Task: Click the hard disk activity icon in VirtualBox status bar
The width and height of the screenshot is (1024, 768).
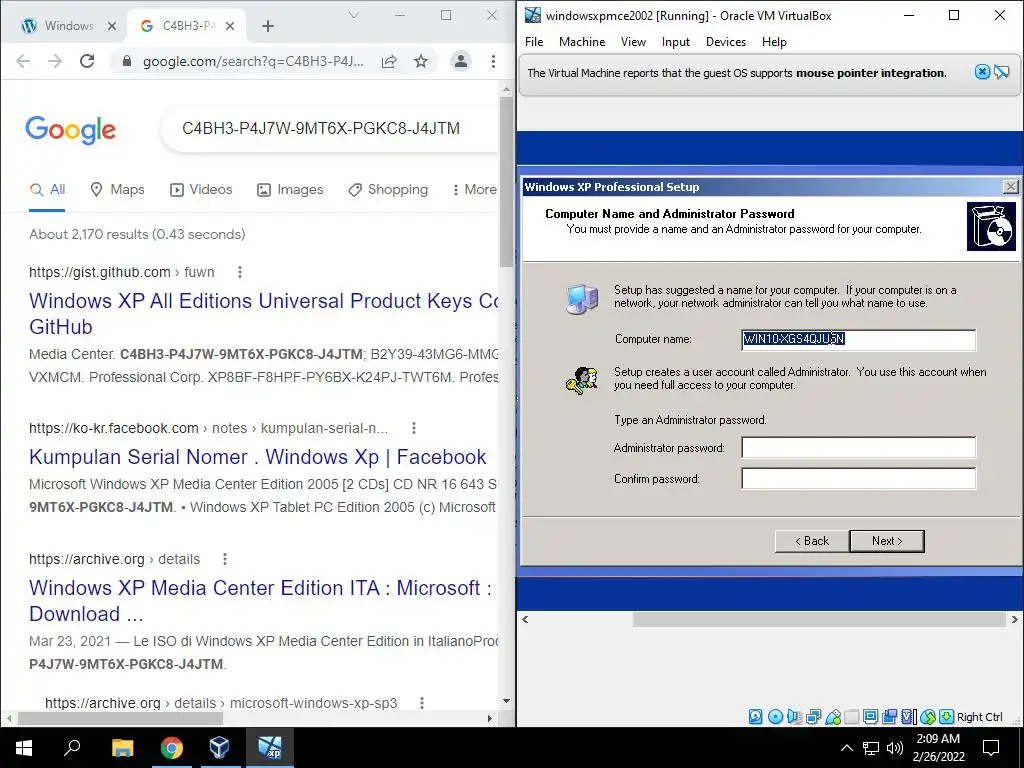Action: tap(756, 716)
